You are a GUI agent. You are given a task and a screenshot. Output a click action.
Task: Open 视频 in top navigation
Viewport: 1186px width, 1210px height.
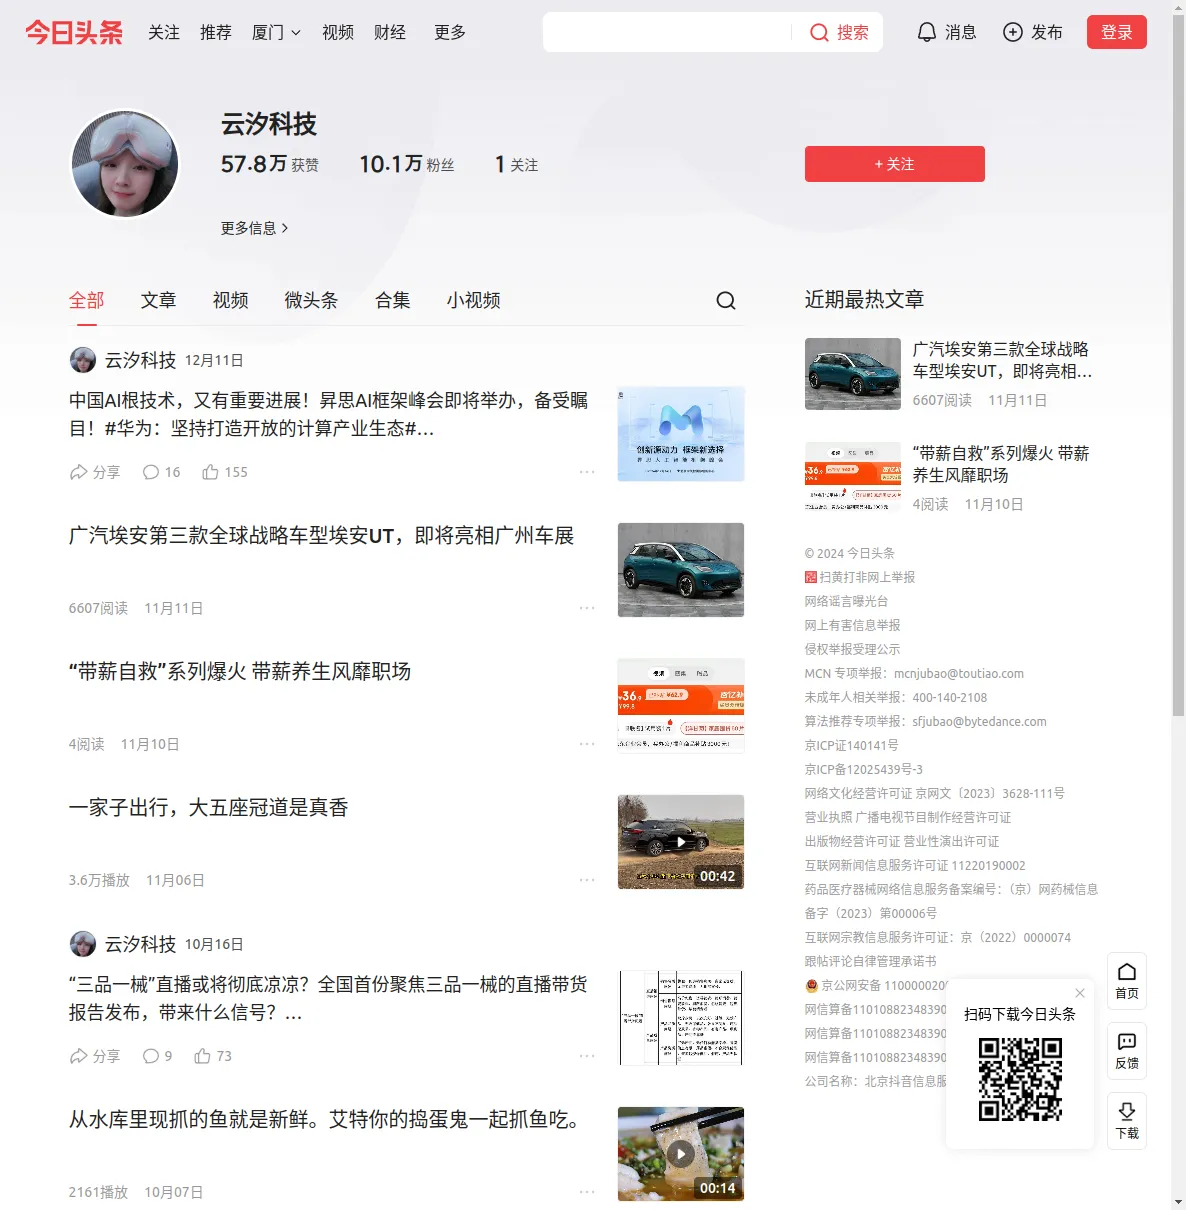(x=338, y=32)
